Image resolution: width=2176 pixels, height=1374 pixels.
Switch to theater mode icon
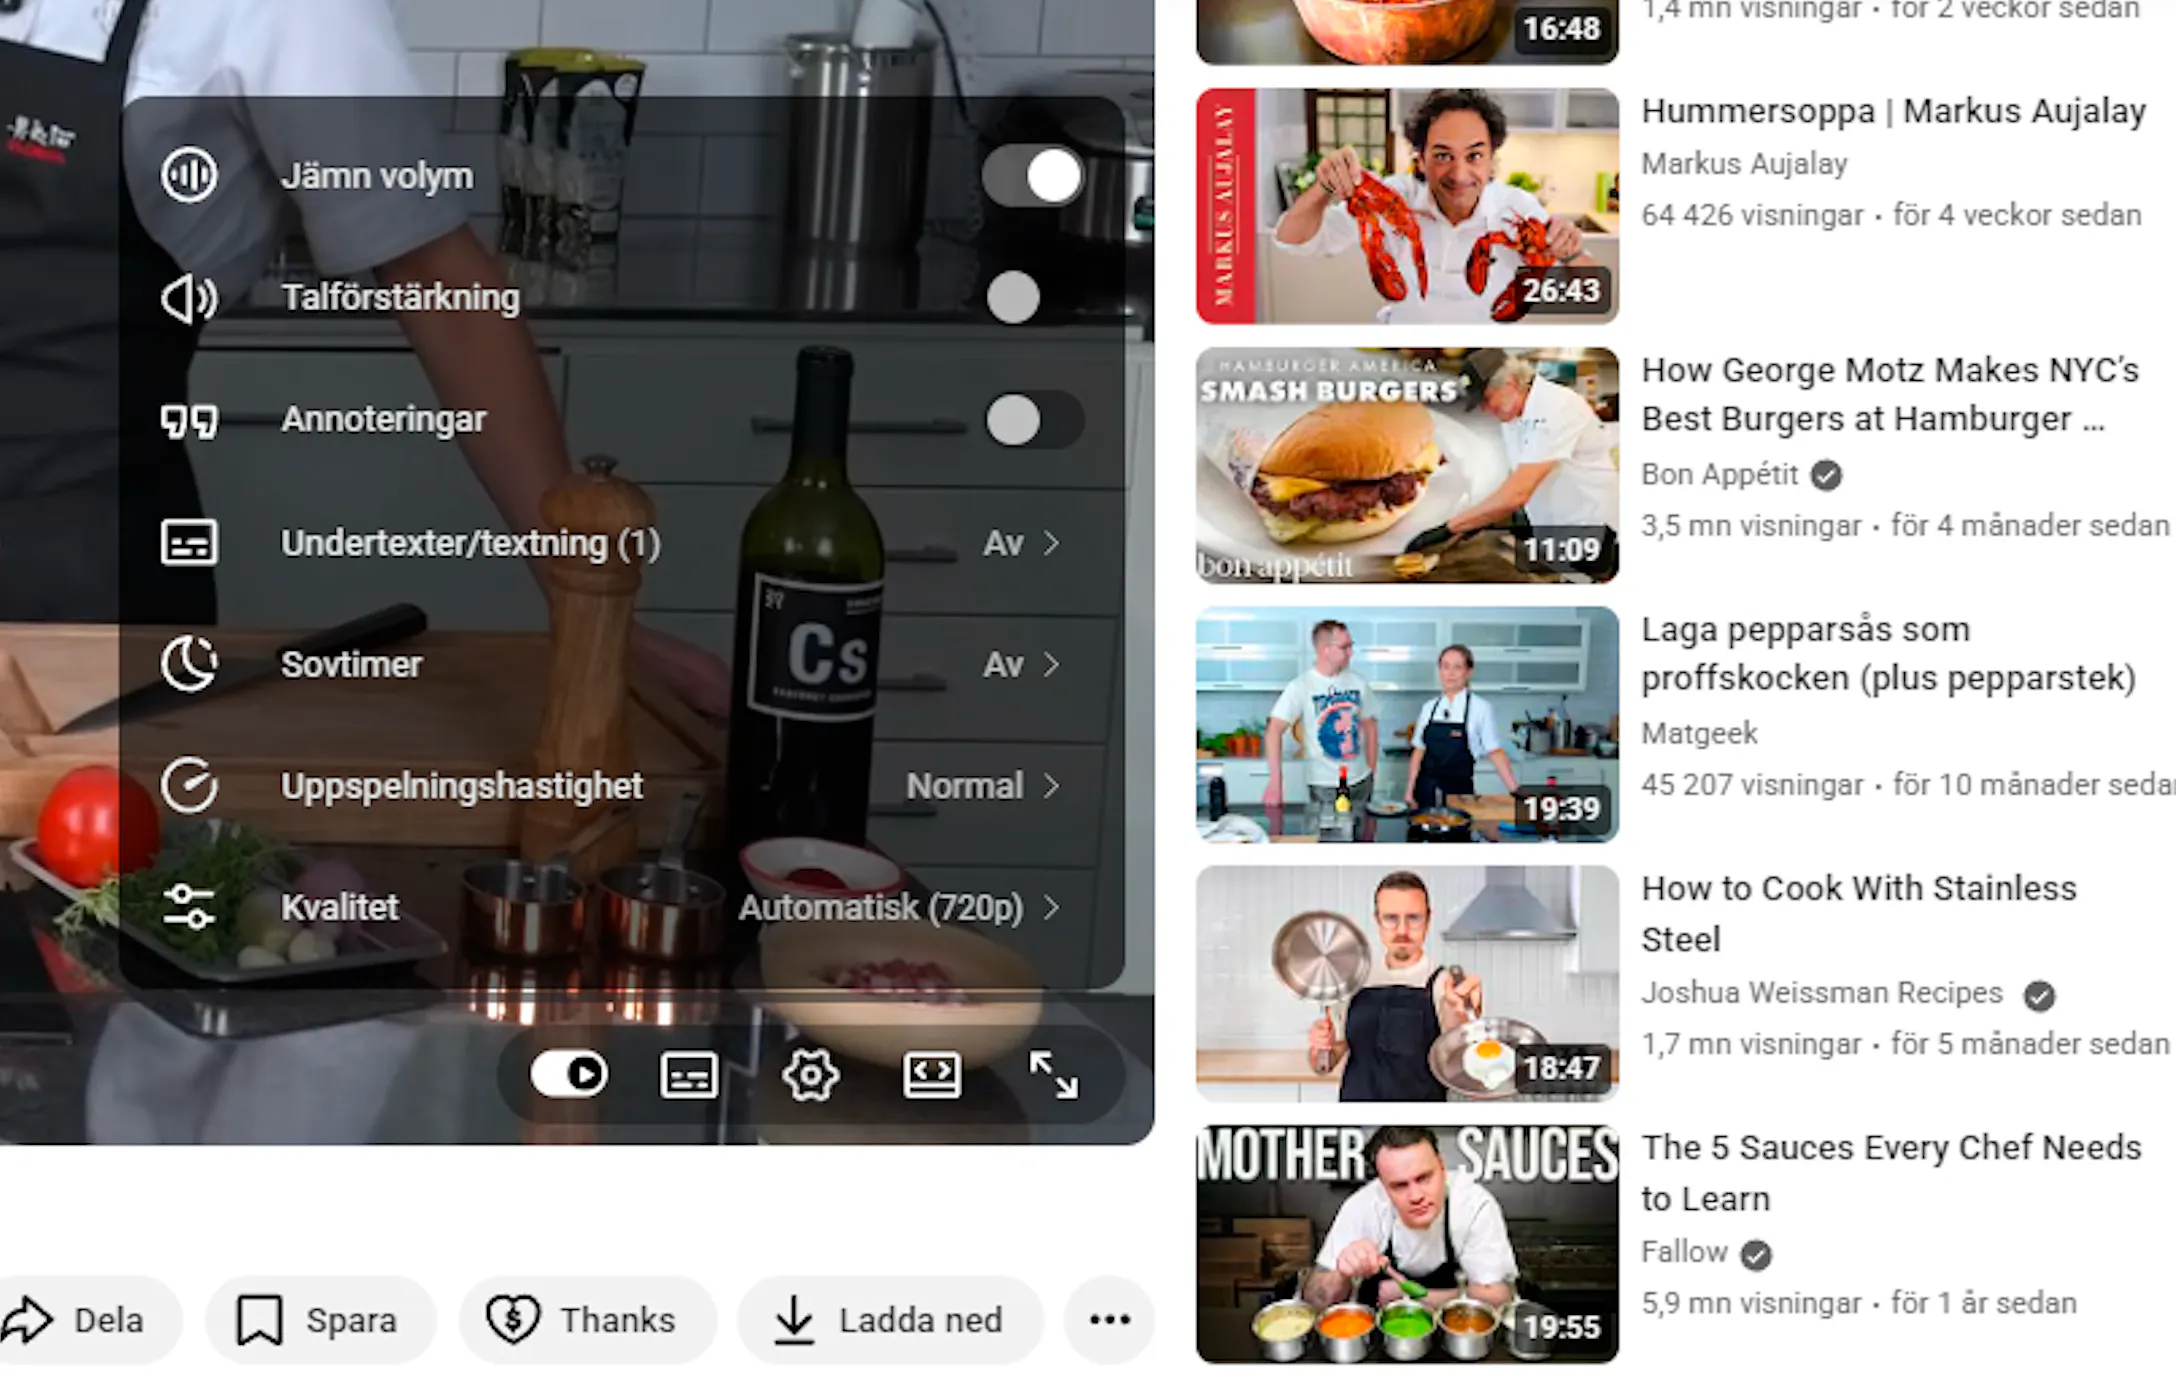coord(932,1076)
